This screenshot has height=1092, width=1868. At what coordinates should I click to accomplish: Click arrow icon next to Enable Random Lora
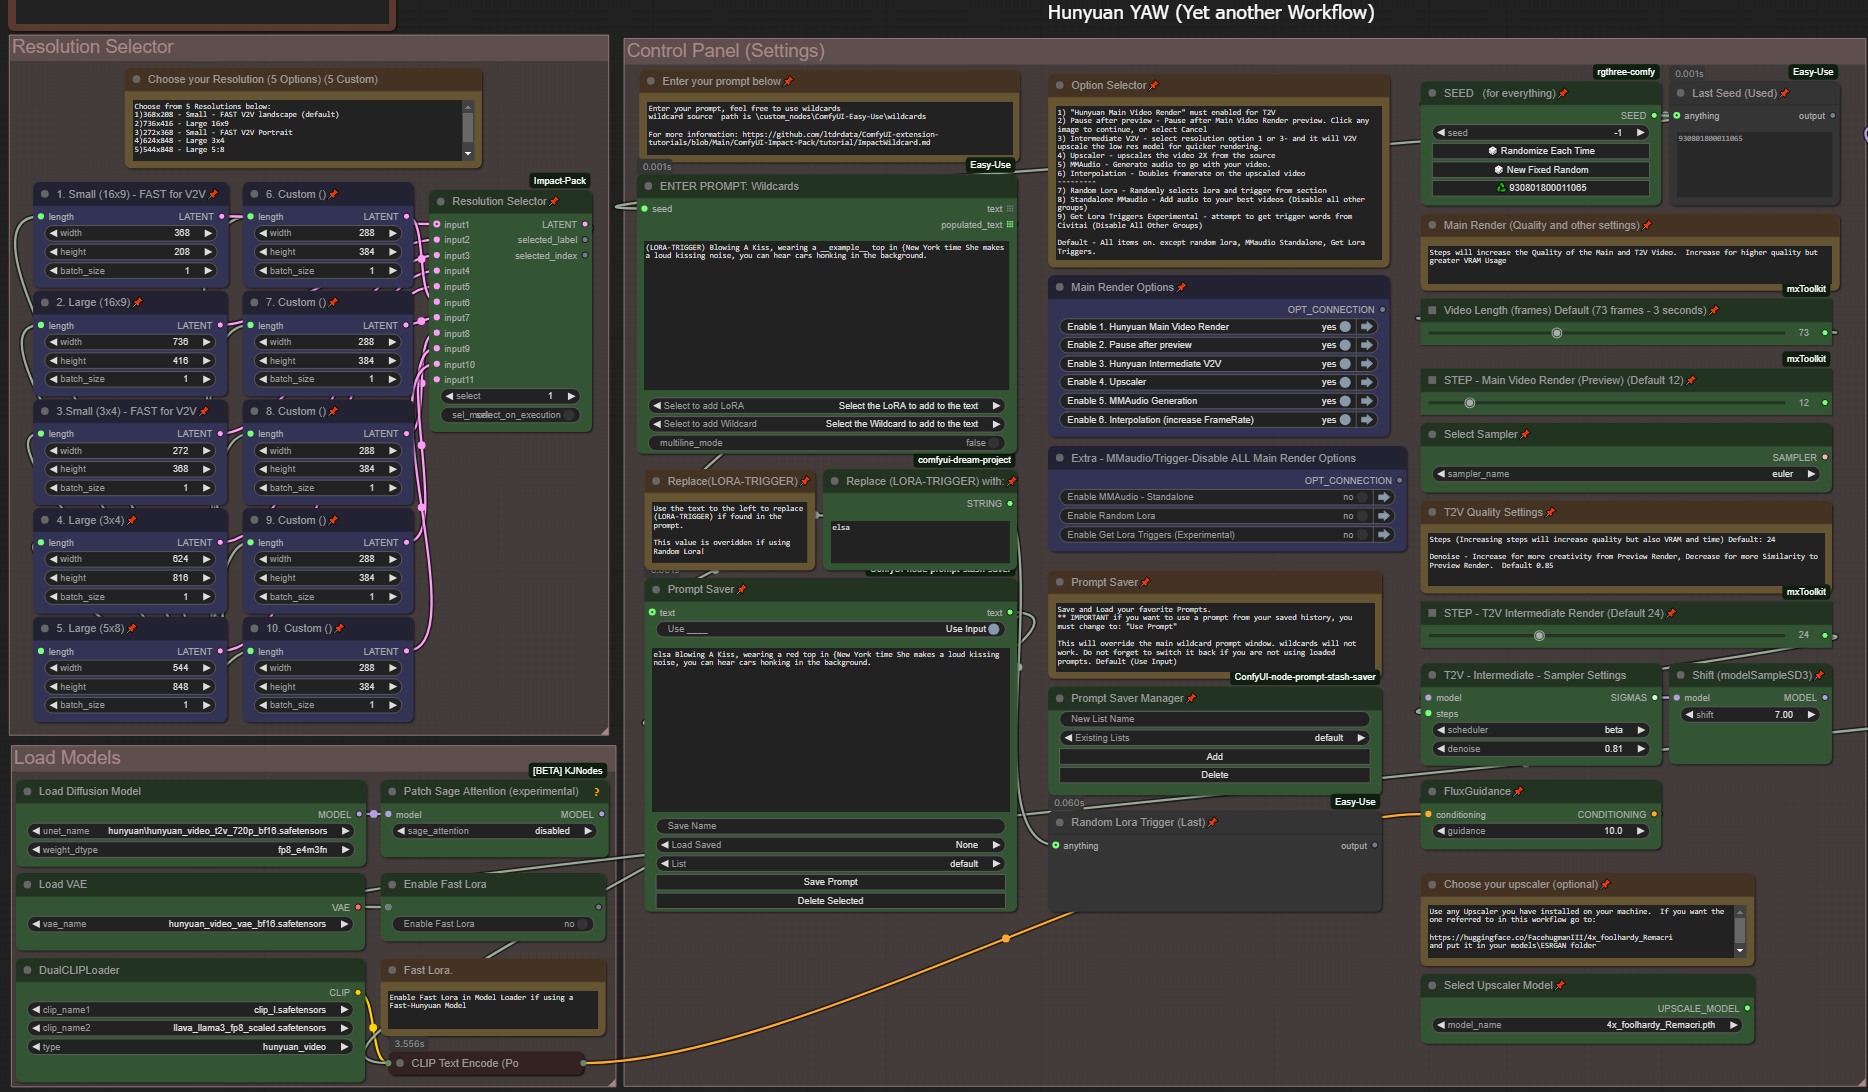point(1384,516)
